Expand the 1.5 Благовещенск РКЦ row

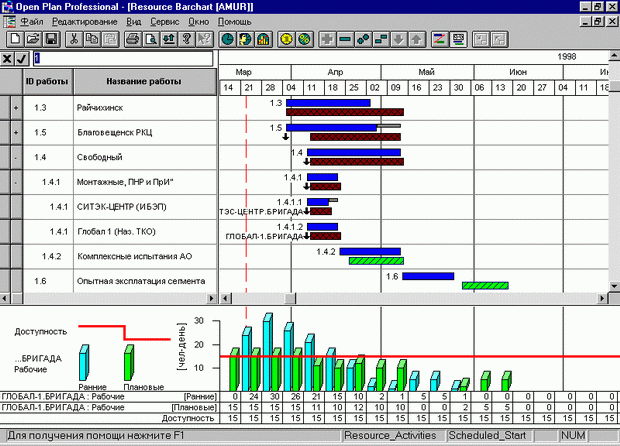click(15, 132)
